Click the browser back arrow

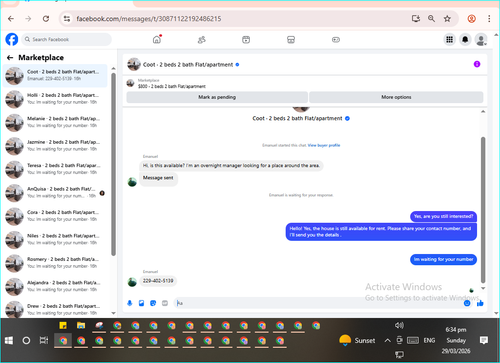(11, 19)
